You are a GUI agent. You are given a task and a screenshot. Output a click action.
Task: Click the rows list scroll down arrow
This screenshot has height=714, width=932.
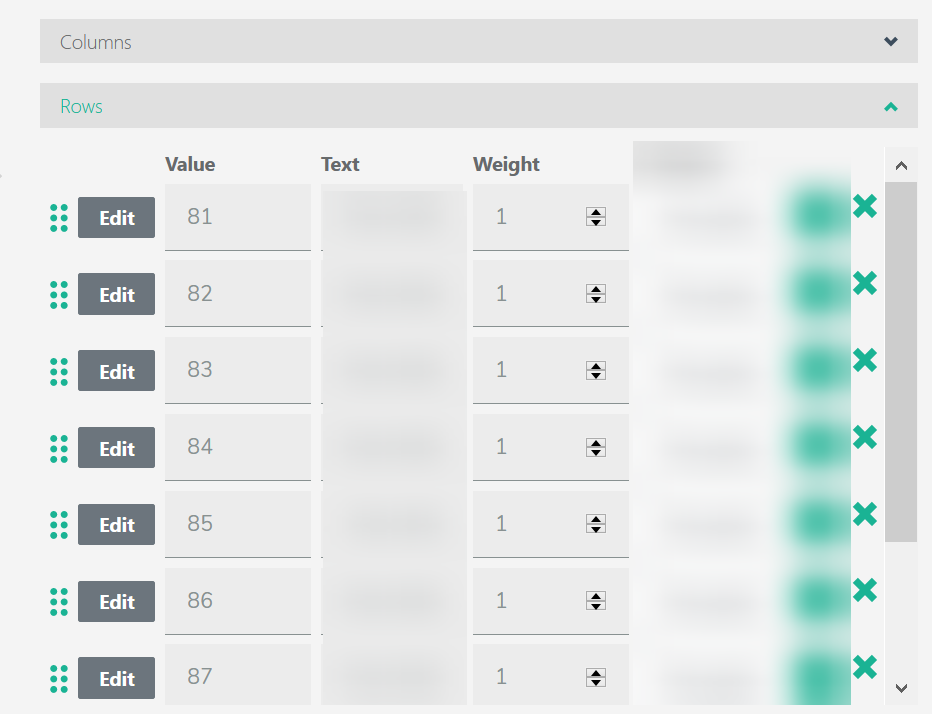pyautogui.click(x=901, y=688)
